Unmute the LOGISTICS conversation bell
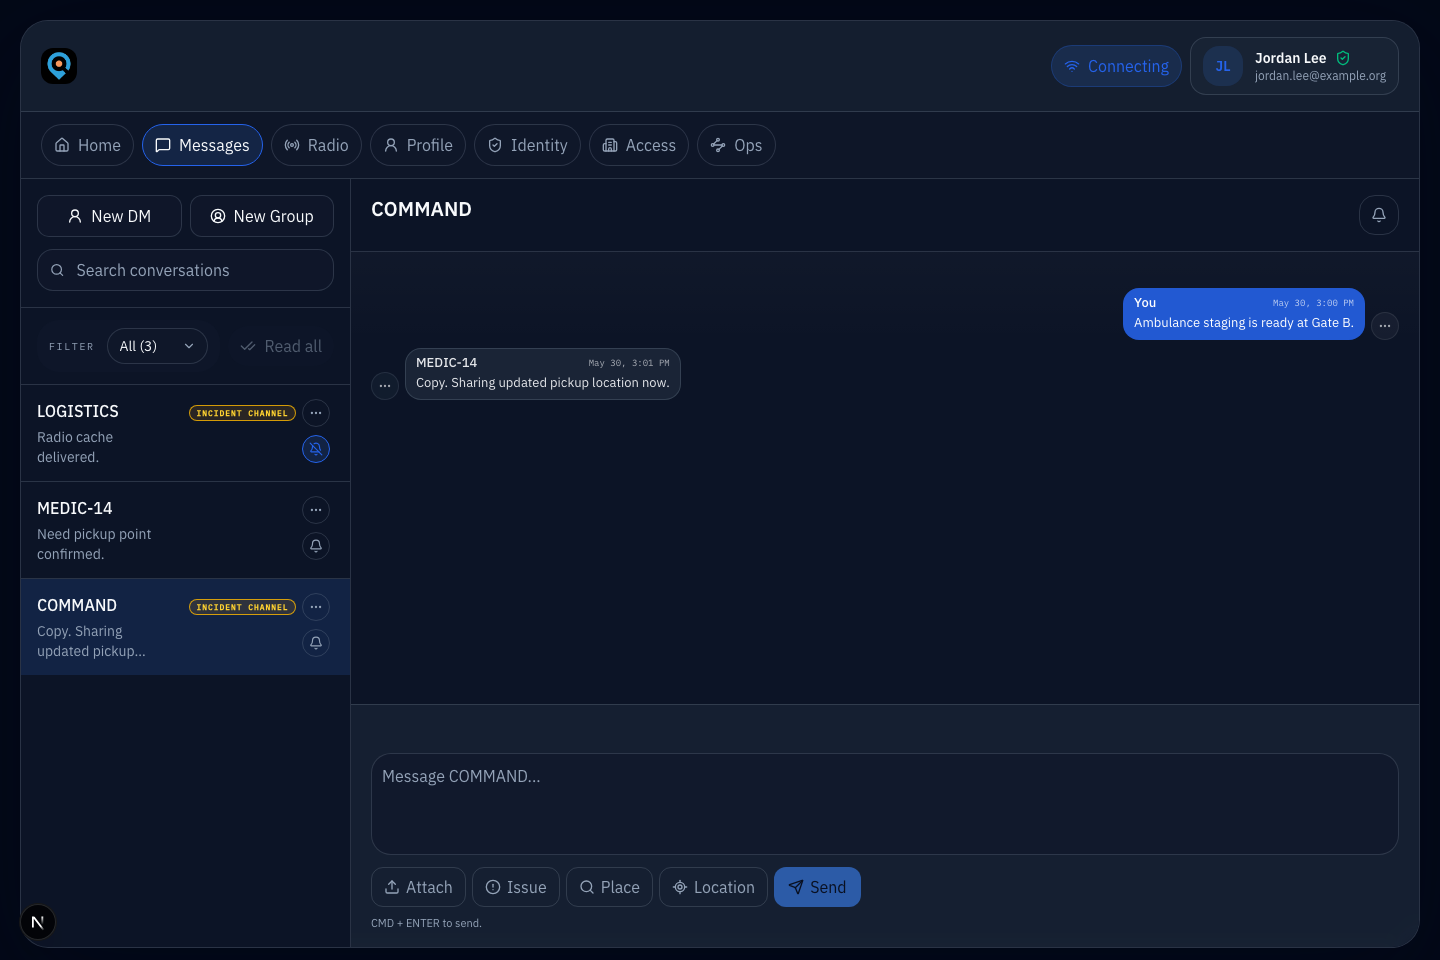The height and width of the screenshot is (960, 1440). (316, 449)
